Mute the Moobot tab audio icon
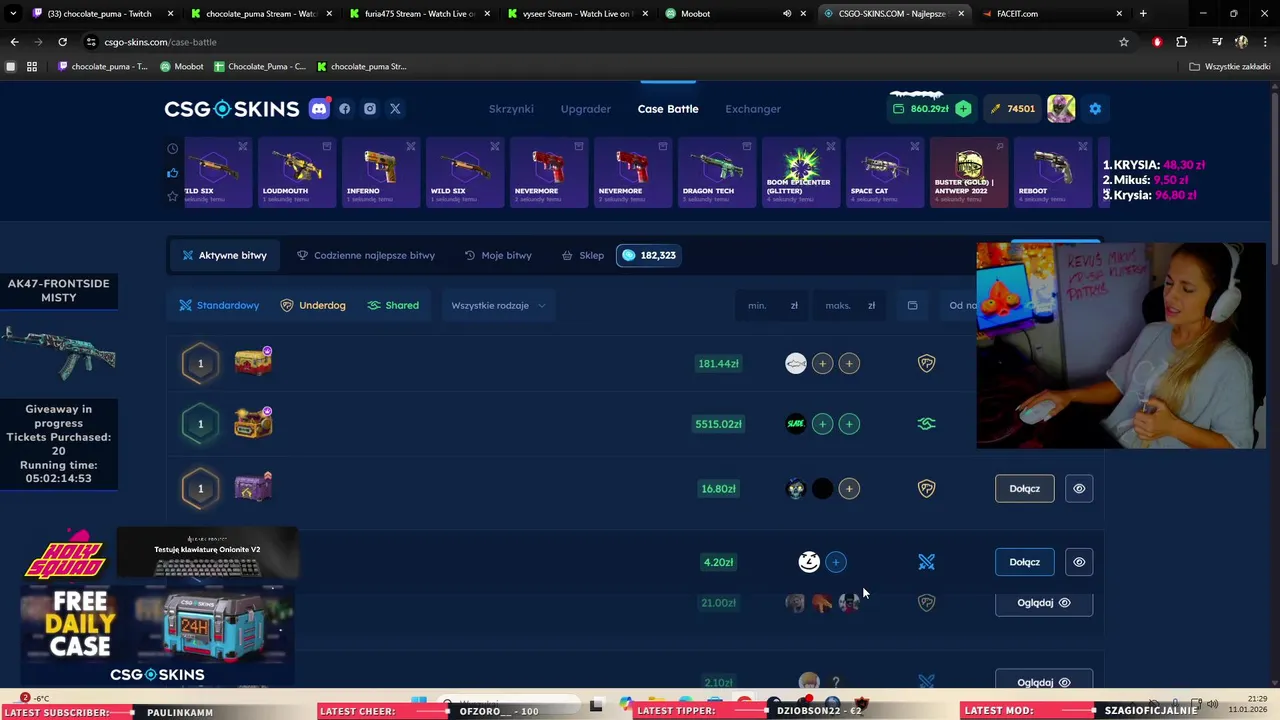 coord(787,14)
